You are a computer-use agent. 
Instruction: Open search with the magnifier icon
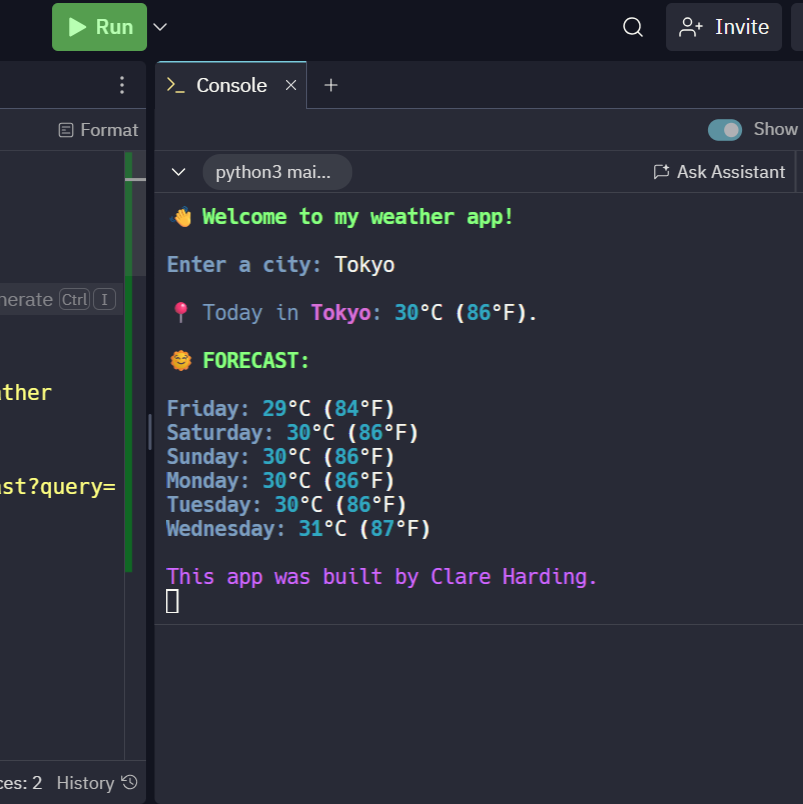point(633,27)
